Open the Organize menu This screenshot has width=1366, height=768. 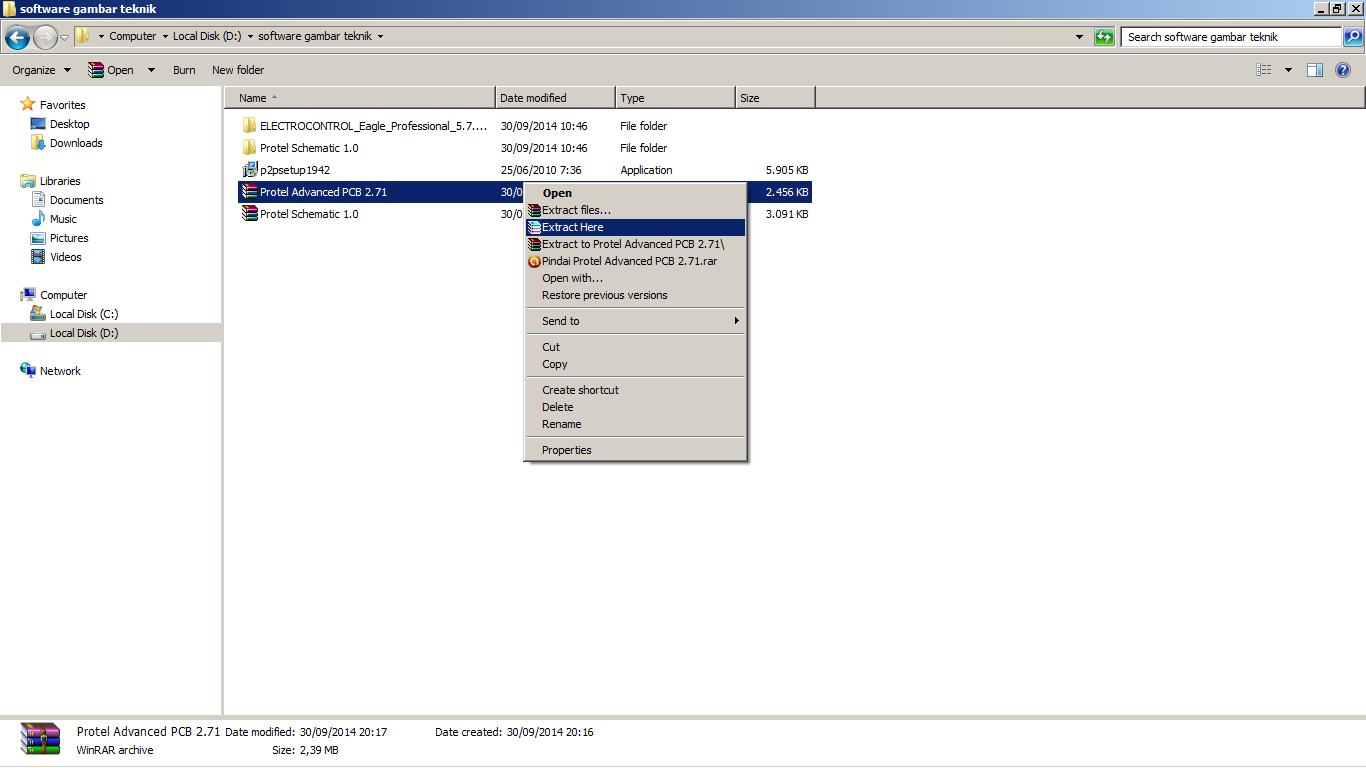click(41, 70)
